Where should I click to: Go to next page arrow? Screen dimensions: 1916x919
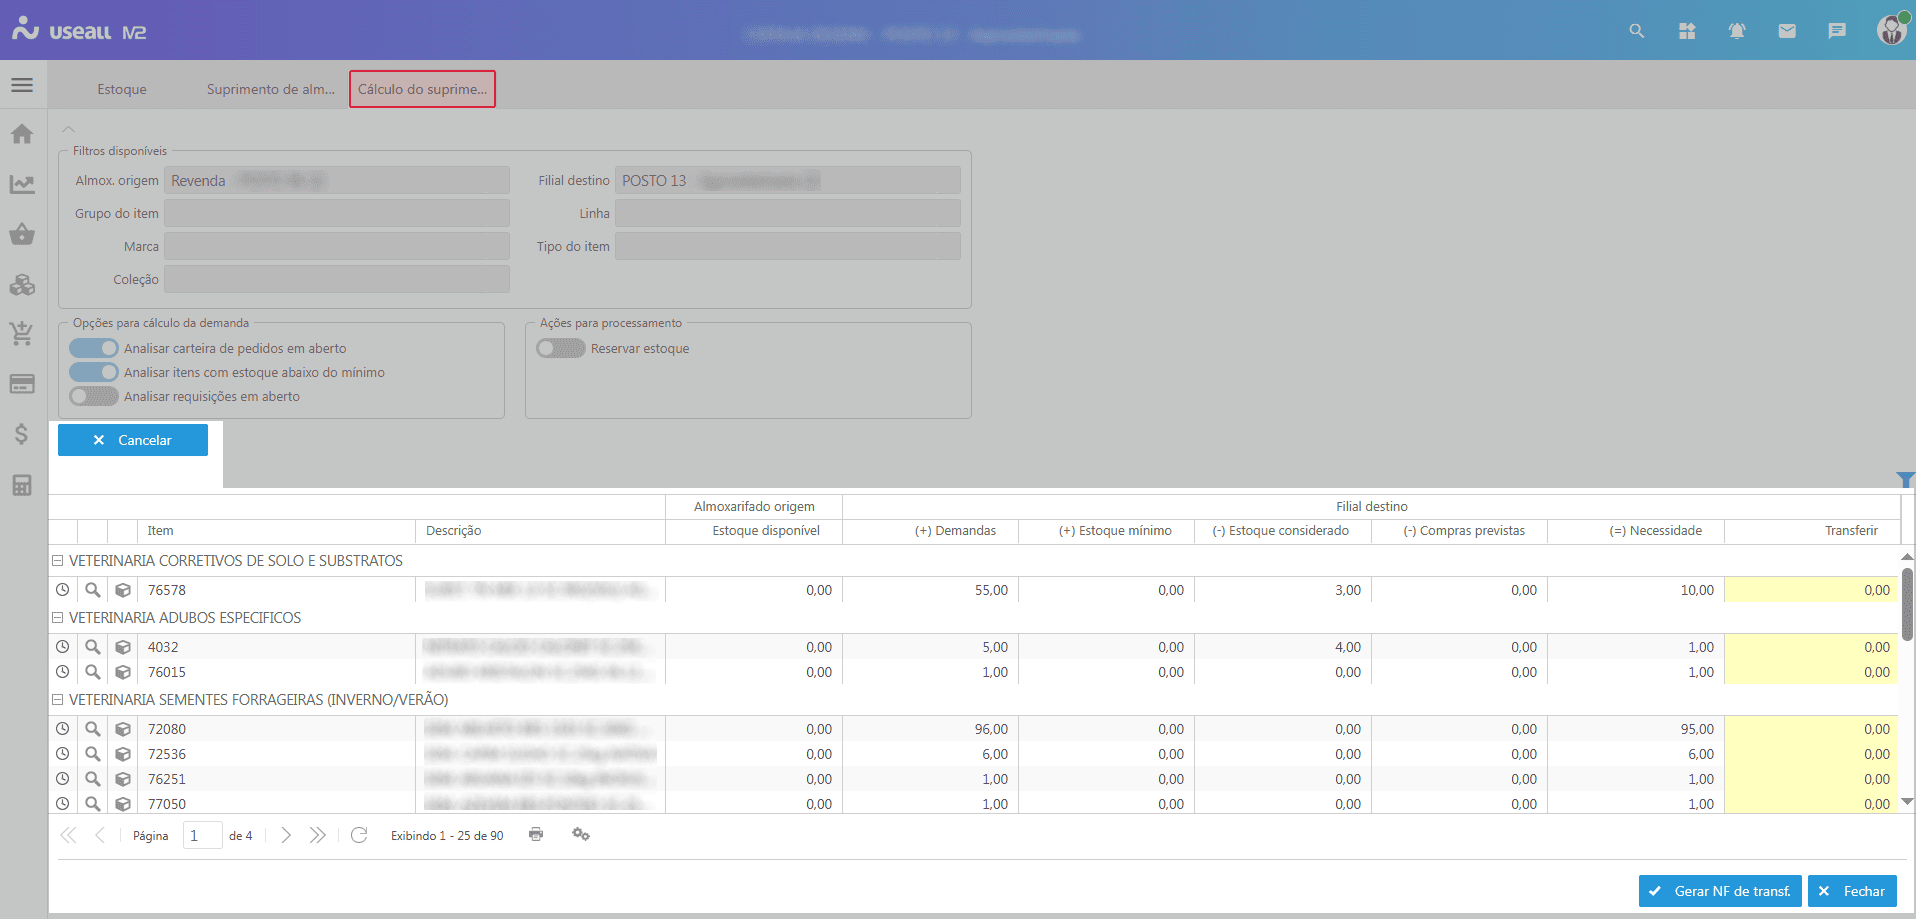click(x=286, y=835)
